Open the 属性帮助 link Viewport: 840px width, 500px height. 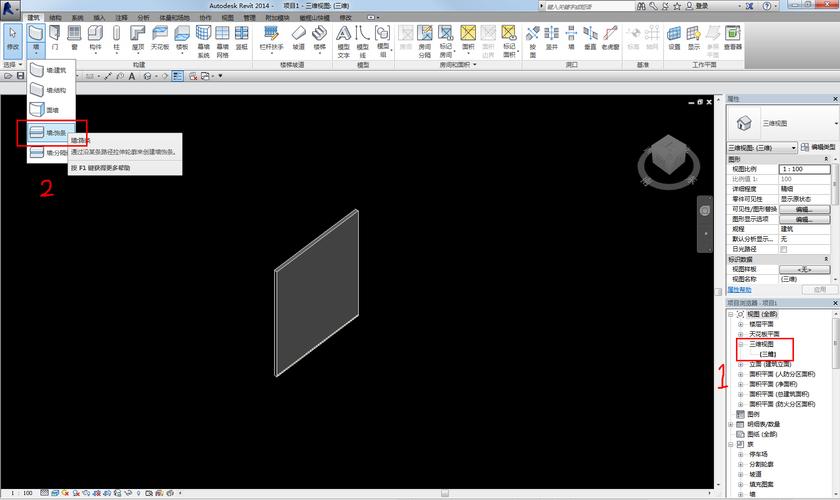point(739,290)
